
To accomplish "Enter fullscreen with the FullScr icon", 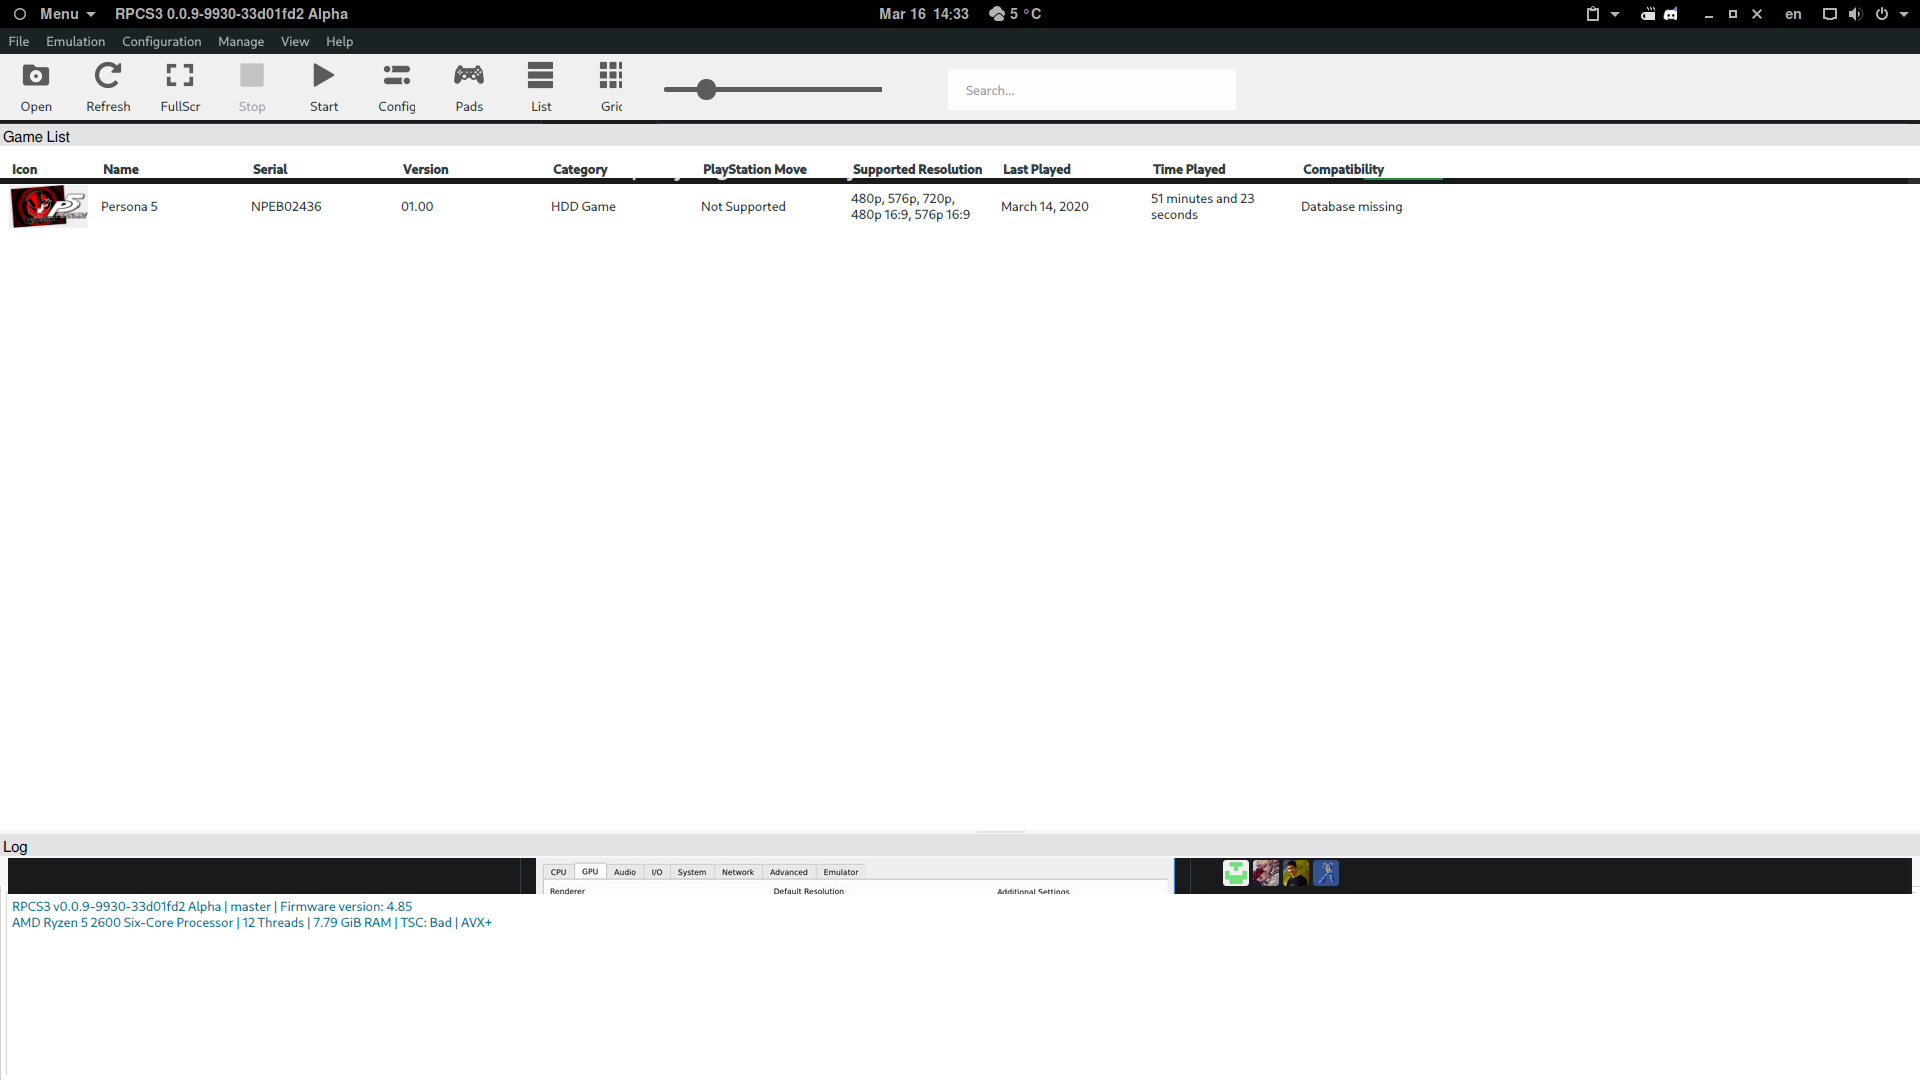I will pyautogui.click(x=180, y=86).
